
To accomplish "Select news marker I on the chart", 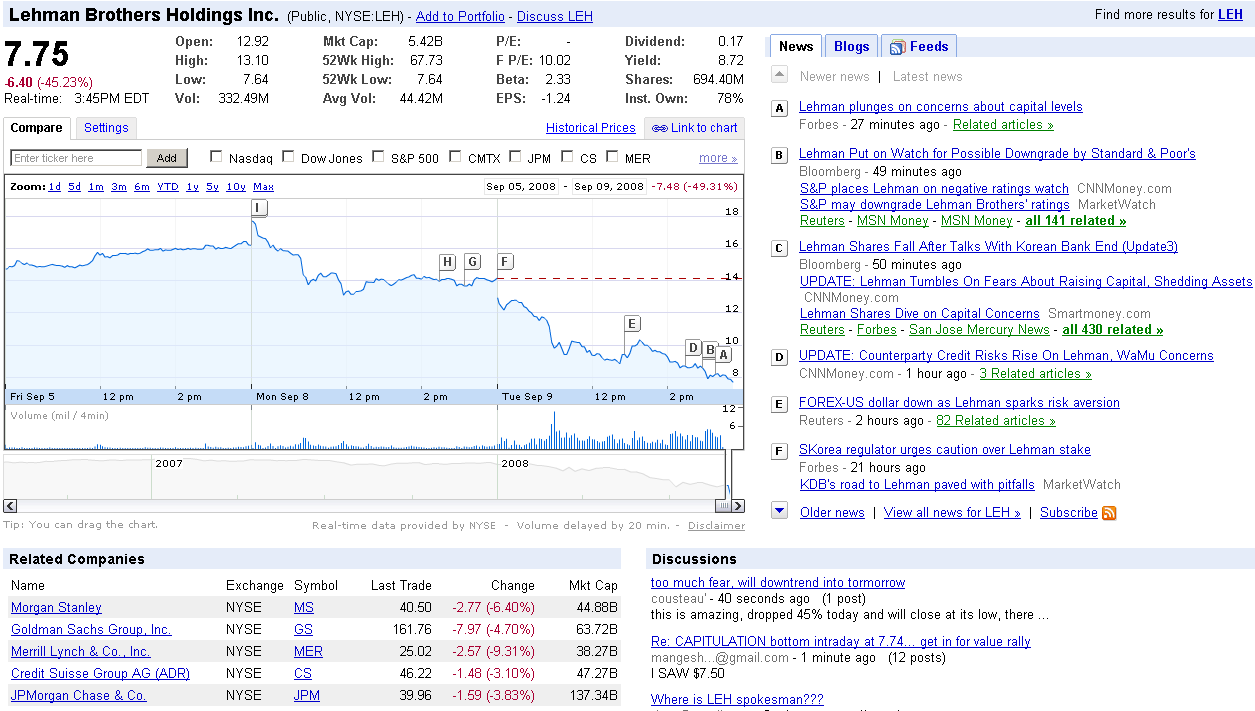I will point(259,208).
